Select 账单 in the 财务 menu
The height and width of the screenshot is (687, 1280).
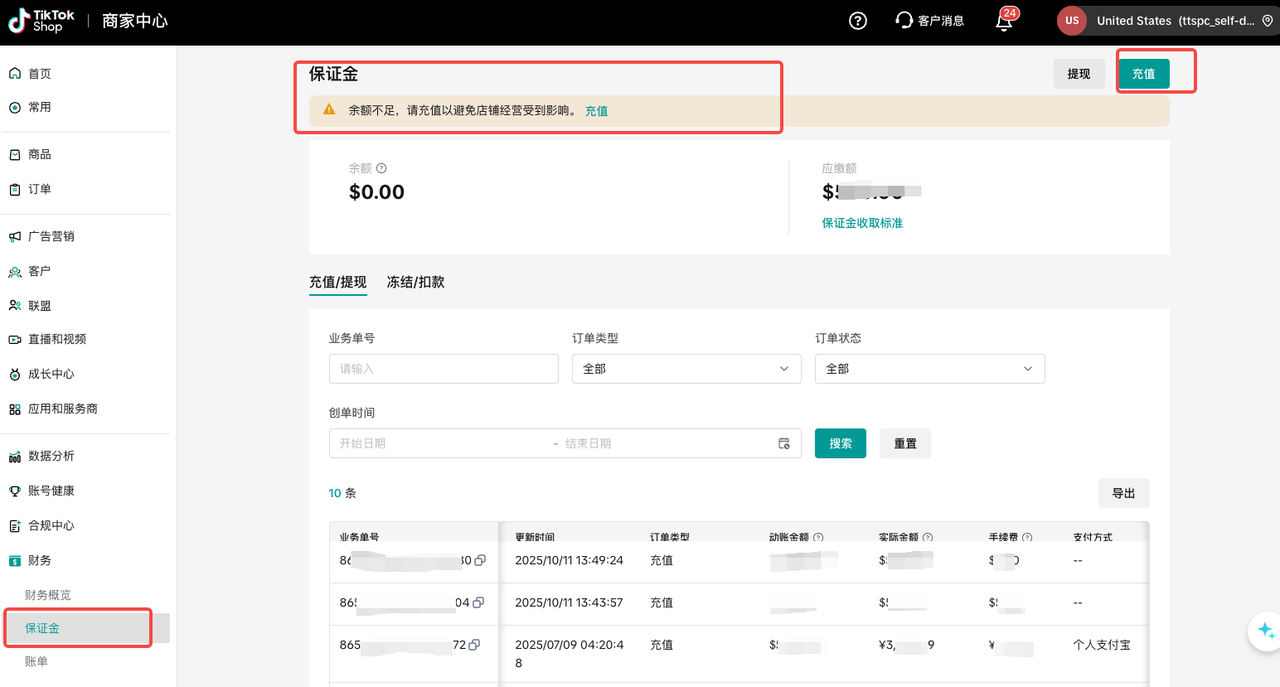(37, 661)
